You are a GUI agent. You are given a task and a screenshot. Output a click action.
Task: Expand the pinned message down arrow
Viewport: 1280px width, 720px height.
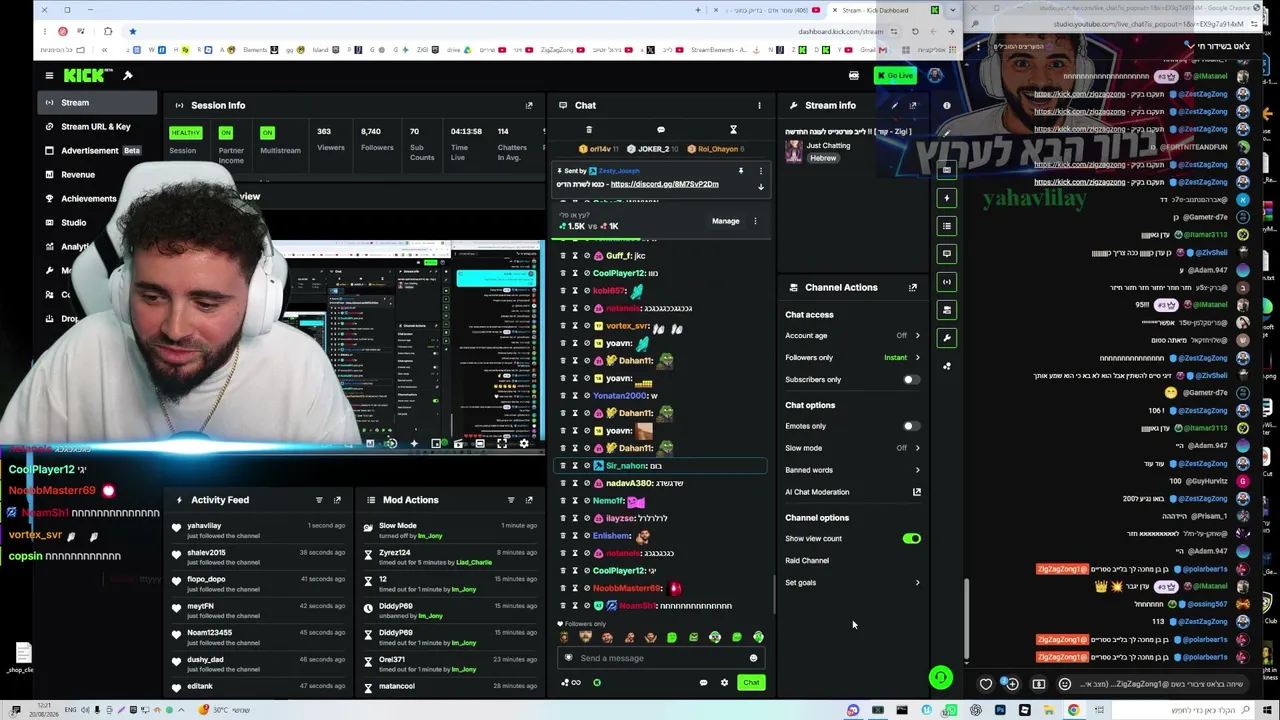(761, 187)
